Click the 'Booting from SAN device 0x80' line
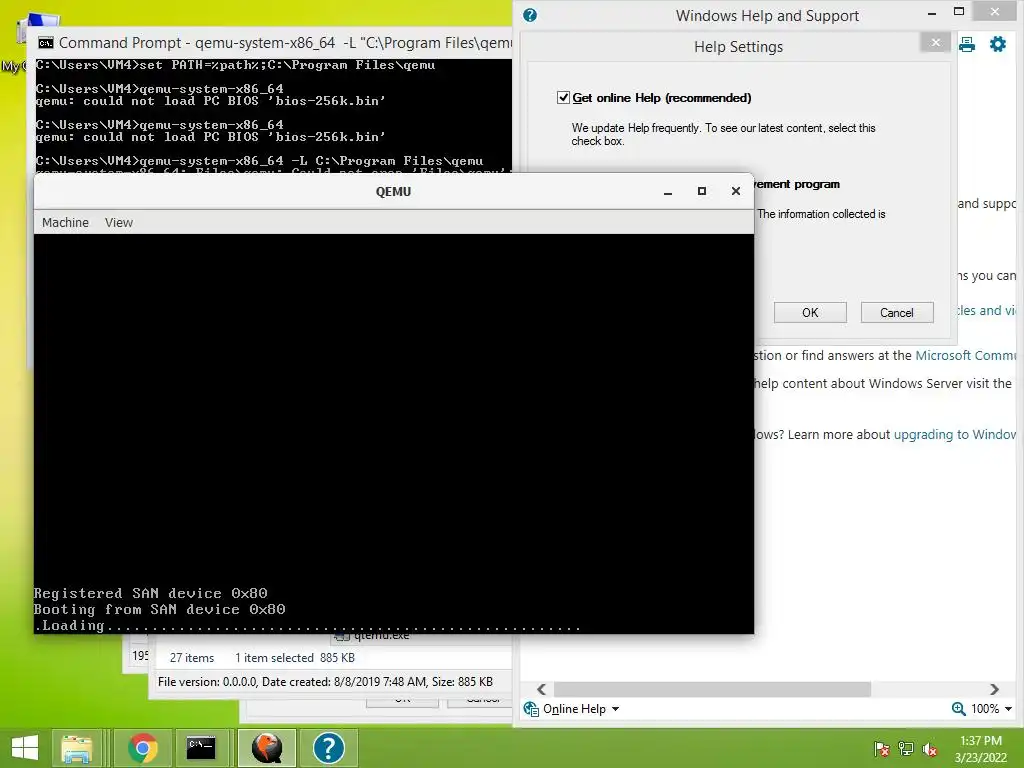Viewport: 1024px width, 768px height. pyautogui.click(x=159, y=609)
